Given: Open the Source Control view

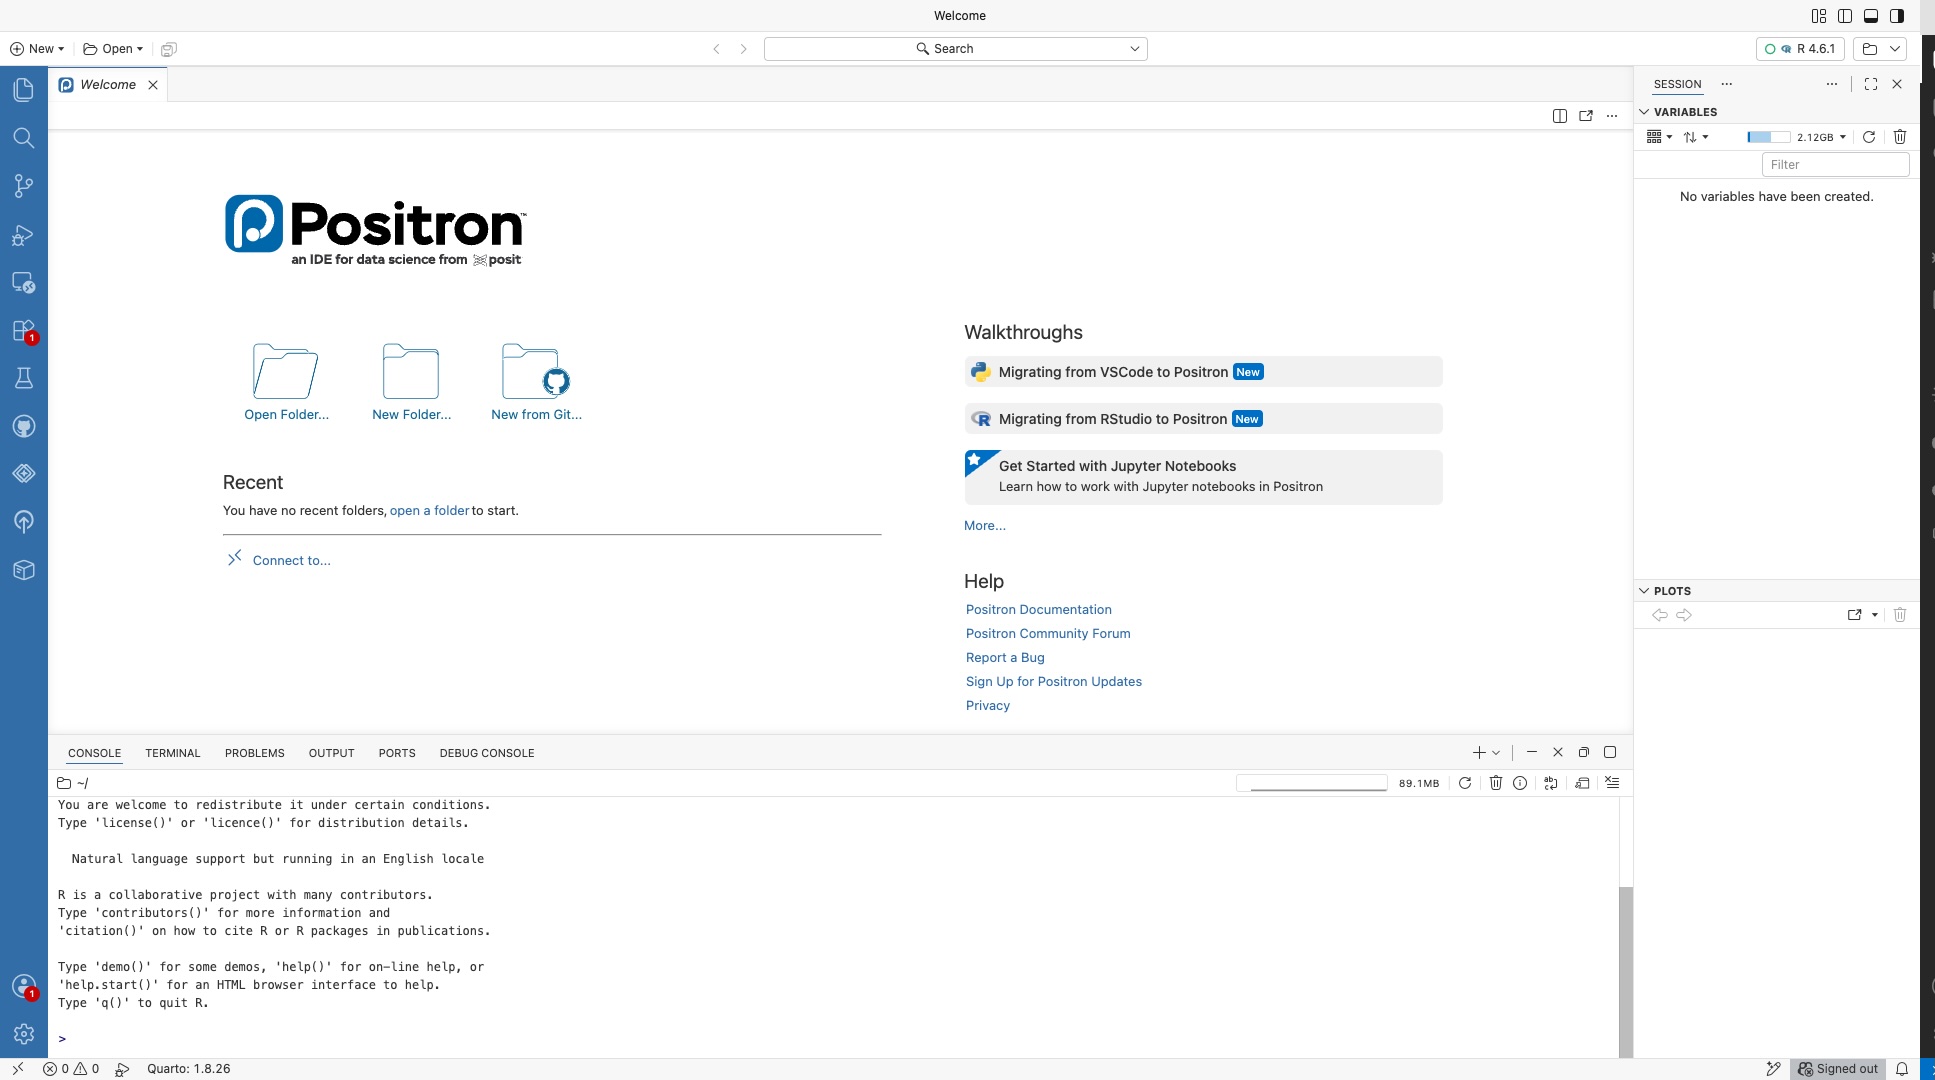Looking at the screenshot, I should (24, 186).
